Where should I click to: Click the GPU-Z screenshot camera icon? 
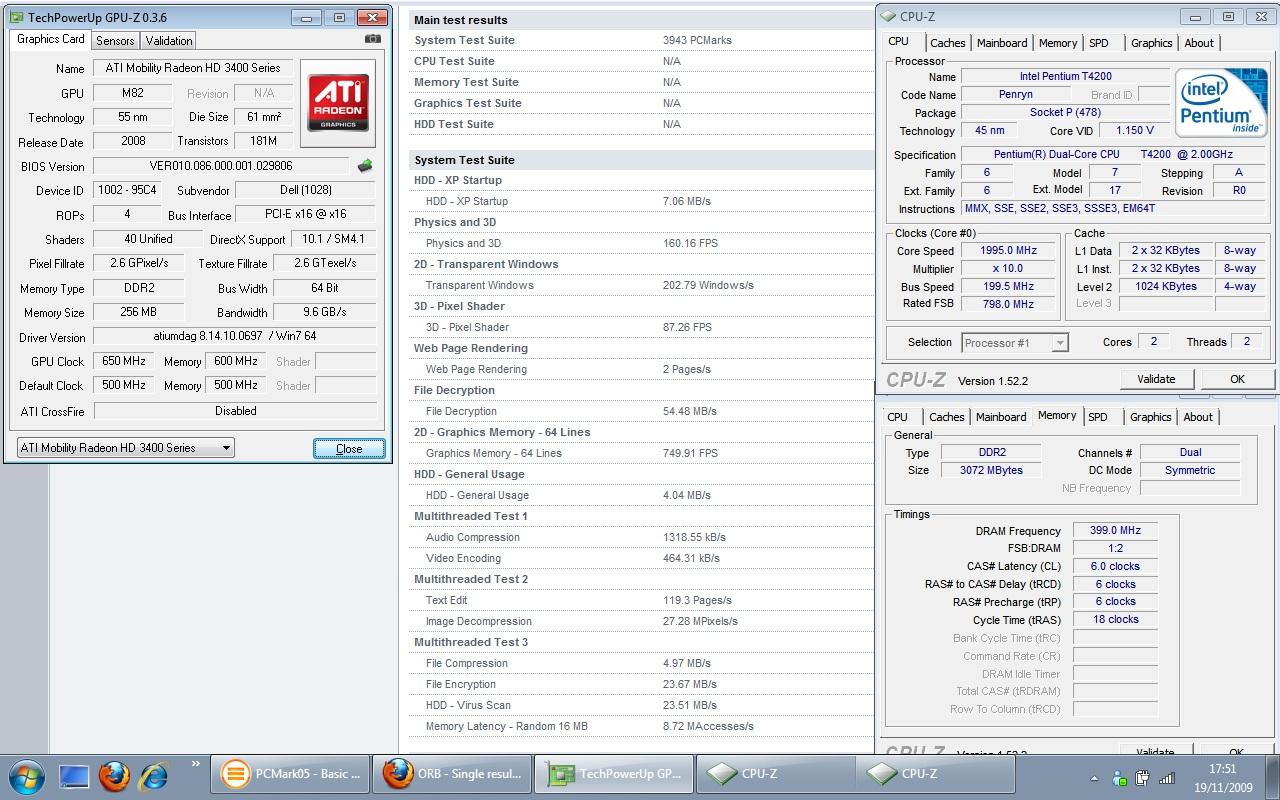tap(373, 39)
